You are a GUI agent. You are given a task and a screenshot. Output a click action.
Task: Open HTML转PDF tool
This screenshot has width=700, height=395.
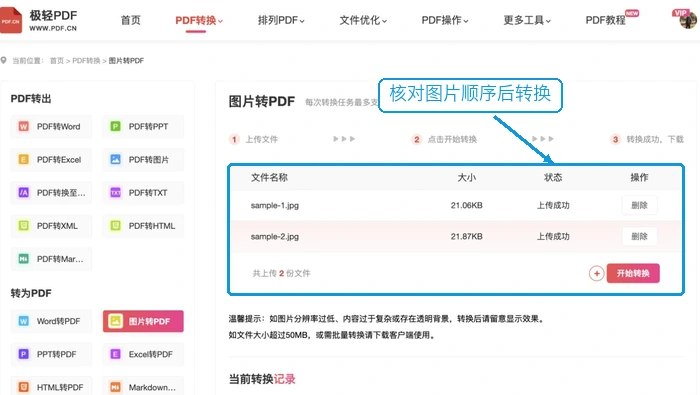tap(51, 387)
